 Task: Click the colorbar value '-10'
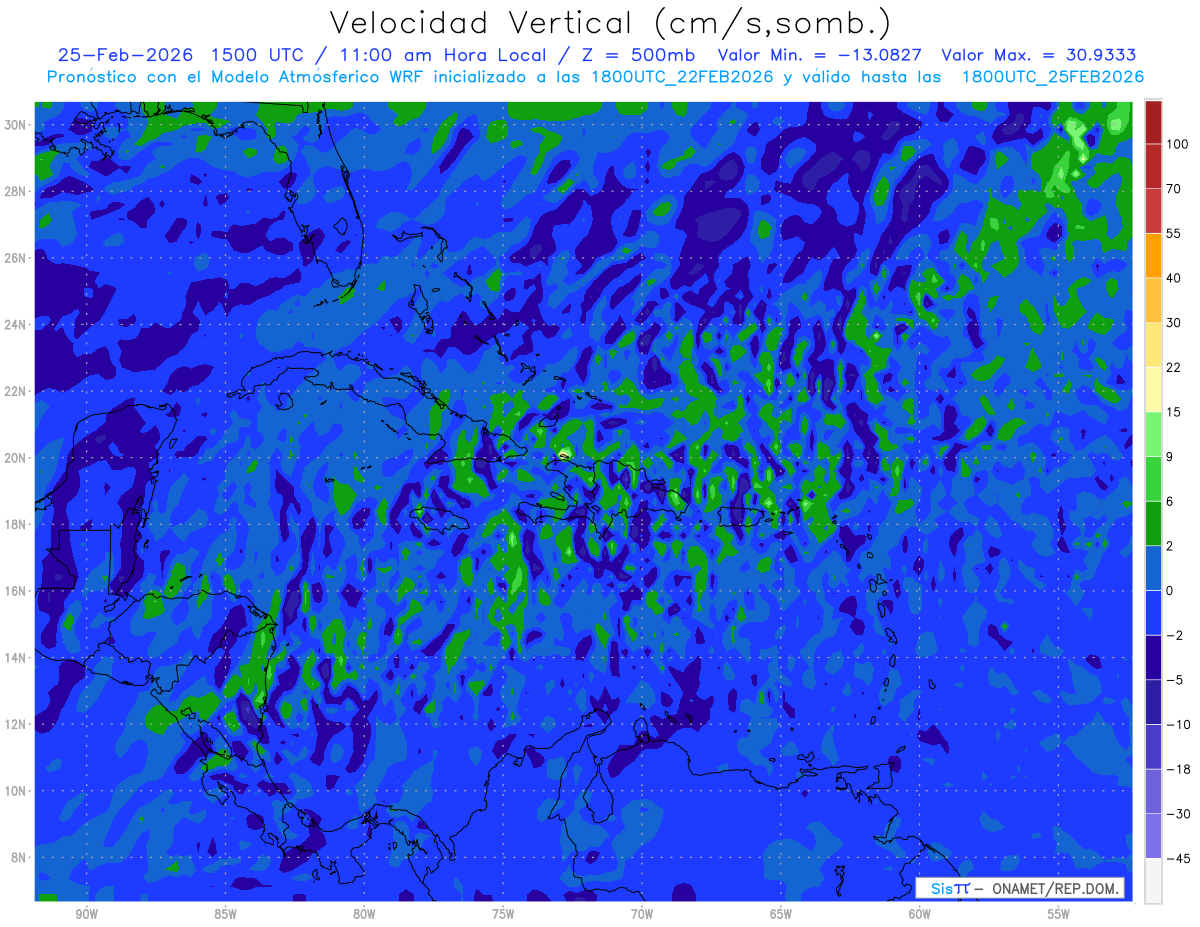1178,724
